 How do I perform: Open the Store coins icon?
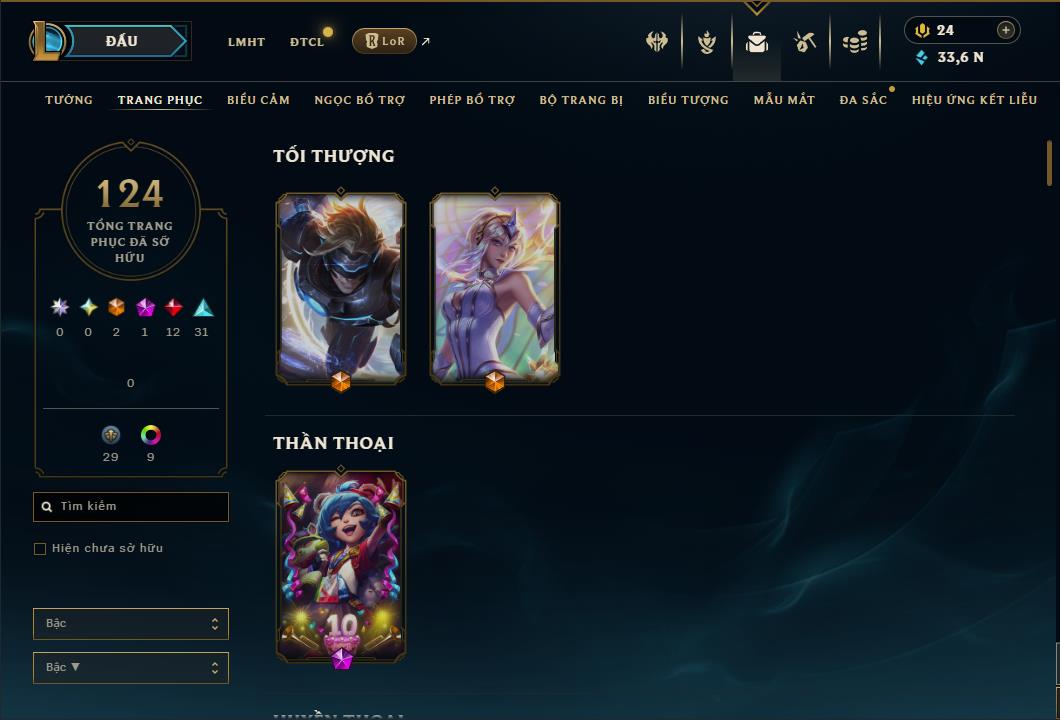click(855, 42)
